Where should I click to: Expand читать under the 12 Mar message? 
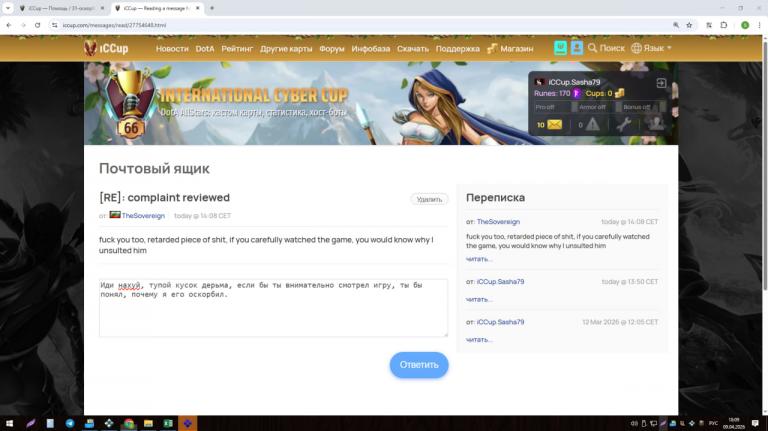tap(479, 339)
